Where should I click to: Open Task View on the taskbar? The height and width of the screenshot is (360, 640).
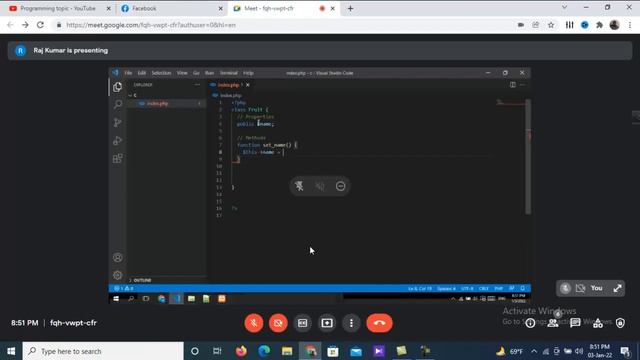217,351
